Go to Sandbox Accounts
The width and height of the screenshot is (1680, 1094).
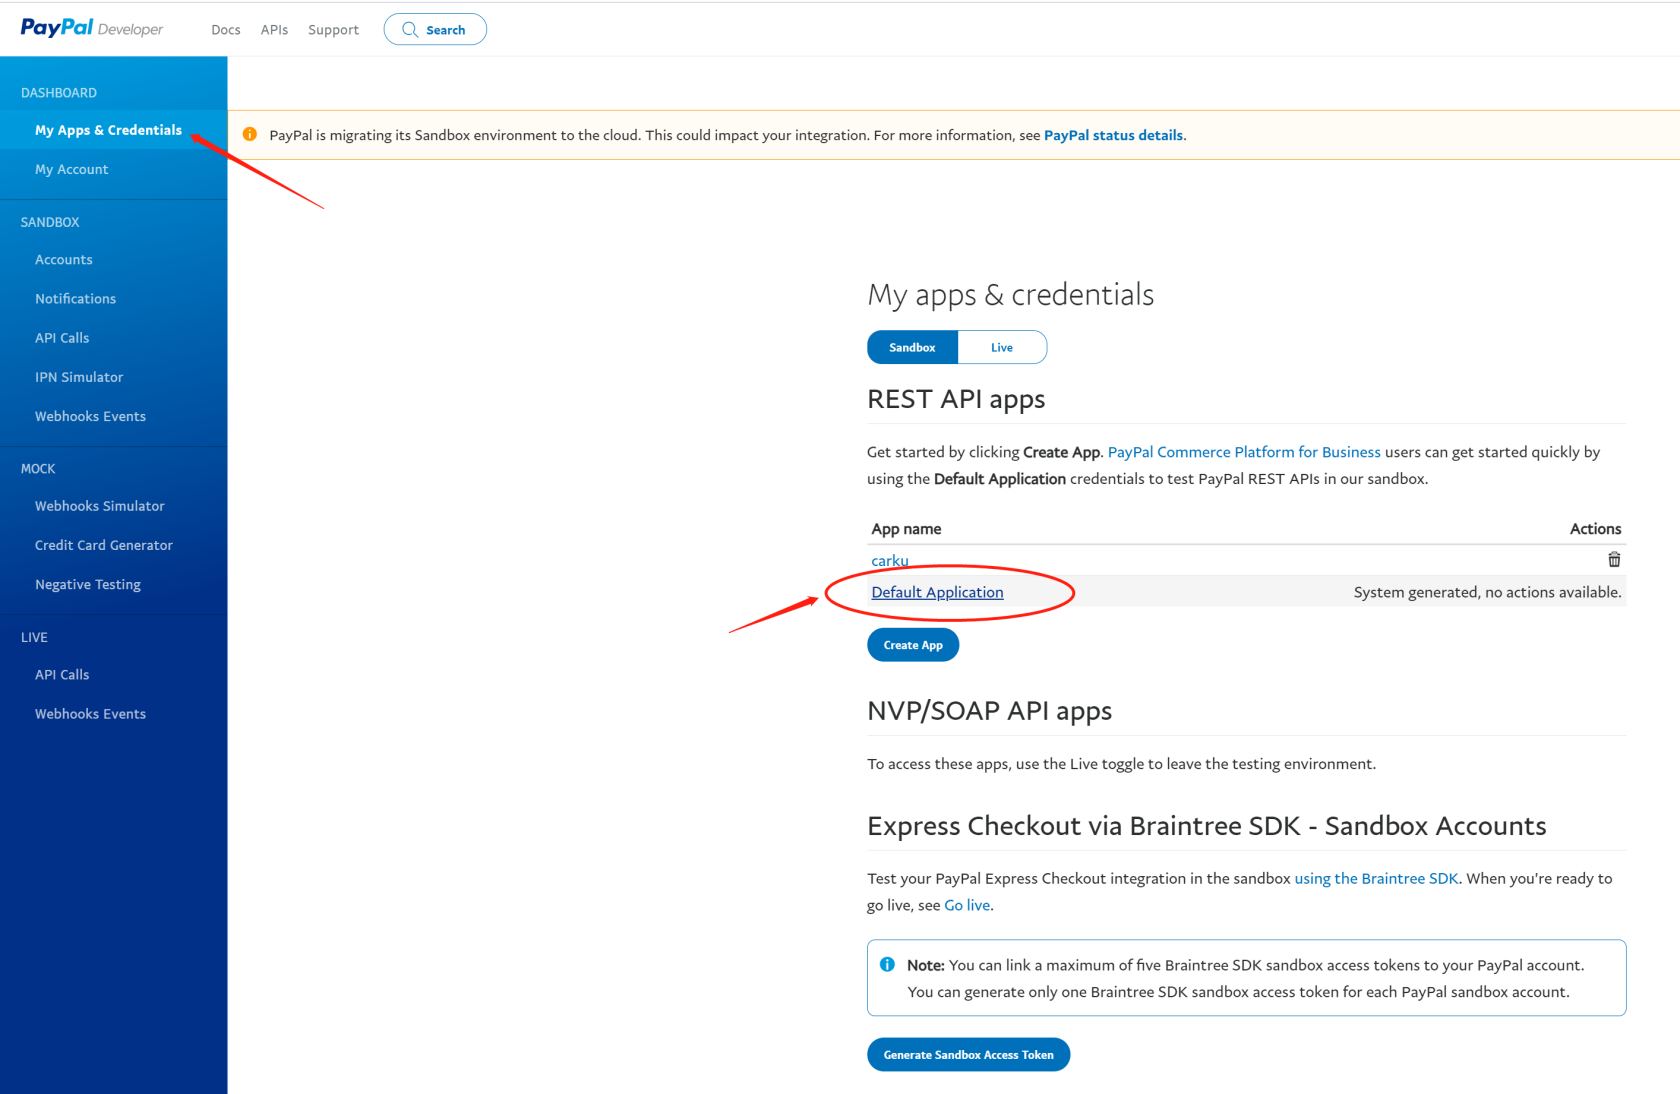tap(64, 259)
